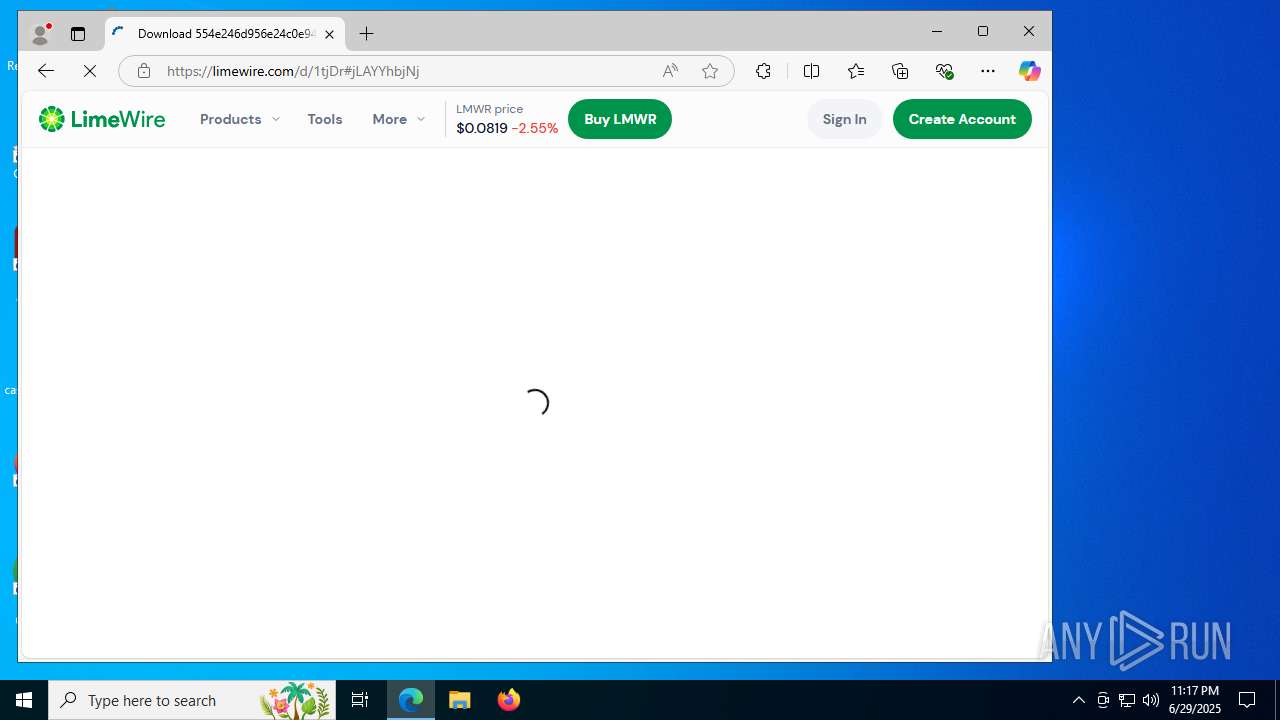The height and width of the screenshot is (720, 1280).
Task: Click the Buy LMWR button
Action: tap(620, 119)
